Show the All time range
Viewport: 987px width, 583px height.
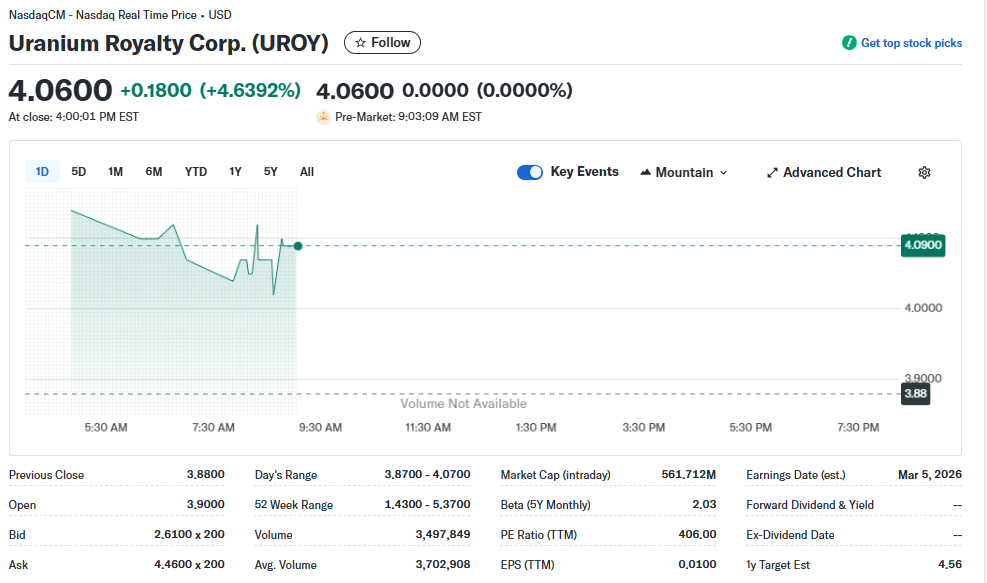point(307,172)
